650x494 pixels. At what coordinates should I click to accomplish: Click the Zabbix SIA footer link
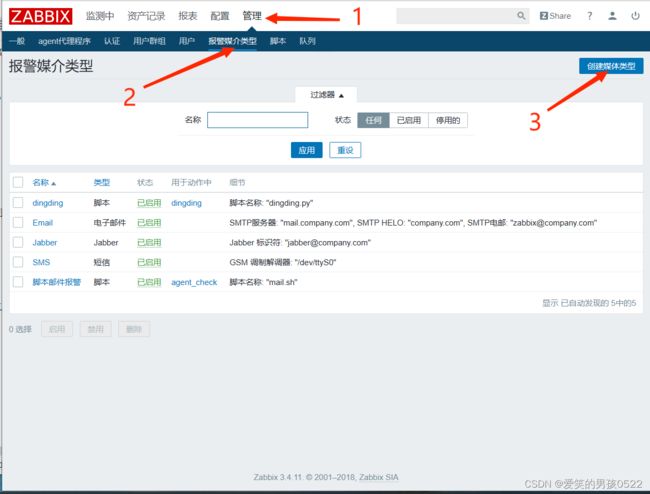[378, 477]
